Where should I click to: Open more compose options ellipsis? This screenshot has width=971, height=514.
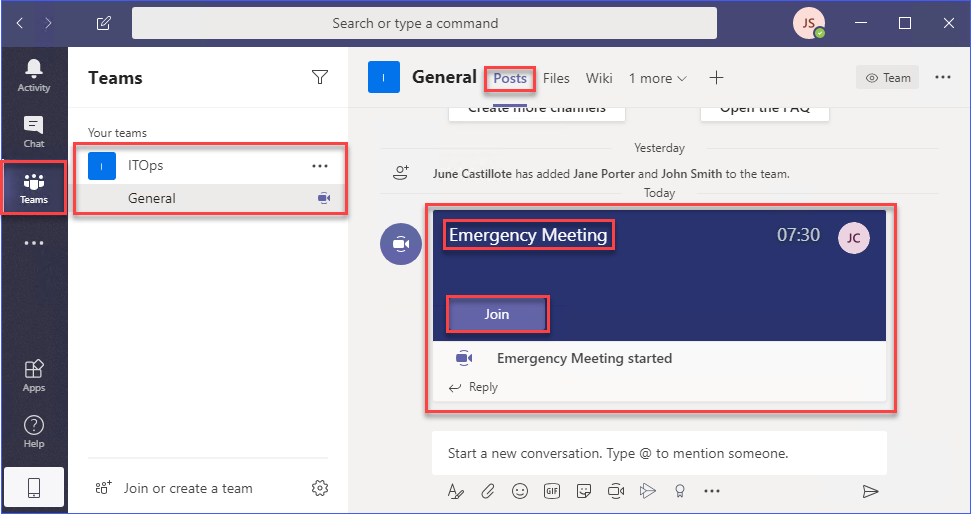point(712,491)
